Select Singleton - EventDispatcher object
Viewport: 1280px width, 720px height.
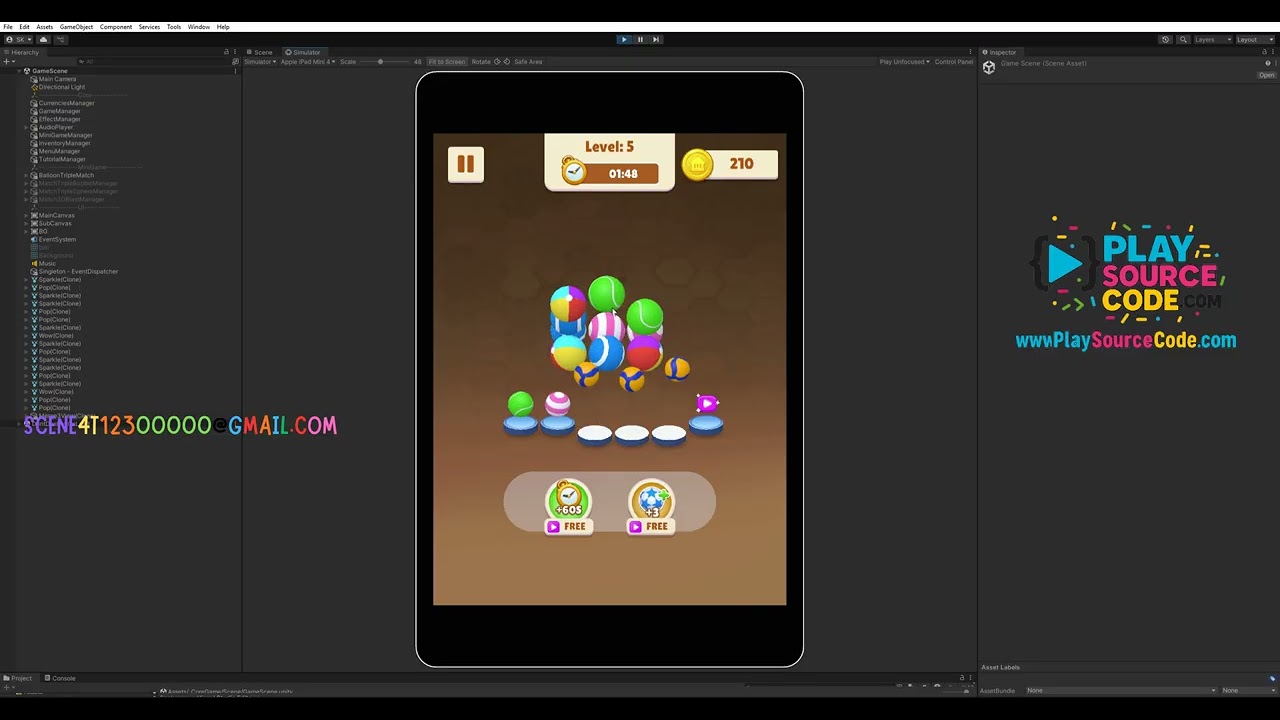pyautogui.click(x=77, y=271)
